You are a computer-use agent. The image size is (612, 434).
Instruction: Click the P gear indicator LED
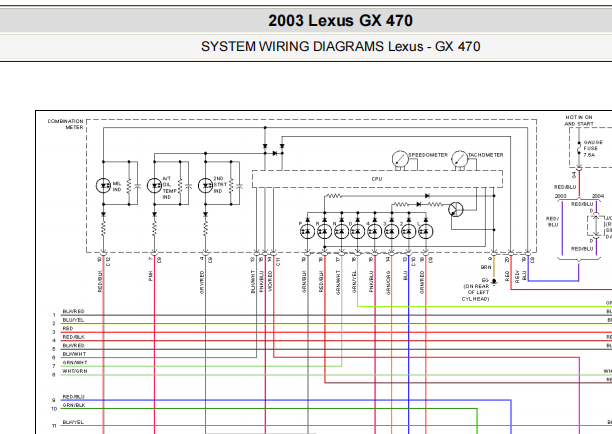(x=307, y=232)
